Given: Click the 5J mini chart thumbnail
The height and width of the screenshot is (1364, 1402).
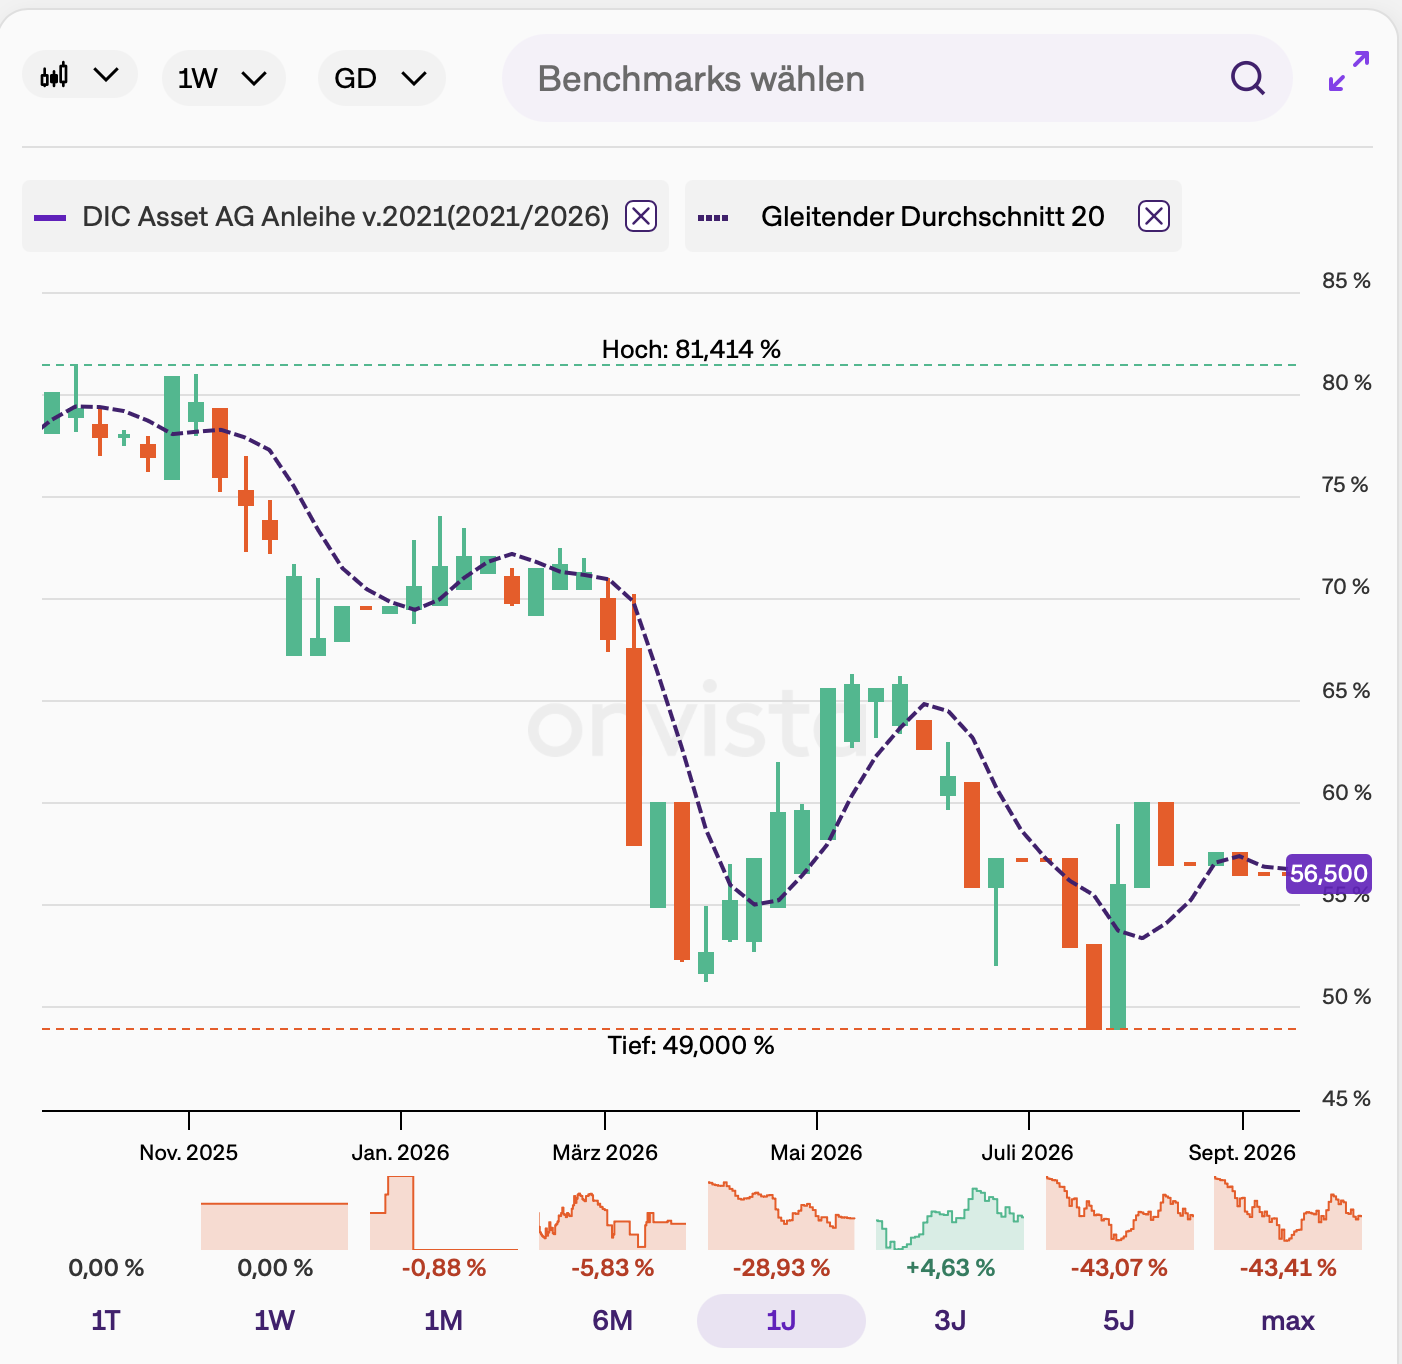Looking at the screenshot, I should pos(1120,1213).
